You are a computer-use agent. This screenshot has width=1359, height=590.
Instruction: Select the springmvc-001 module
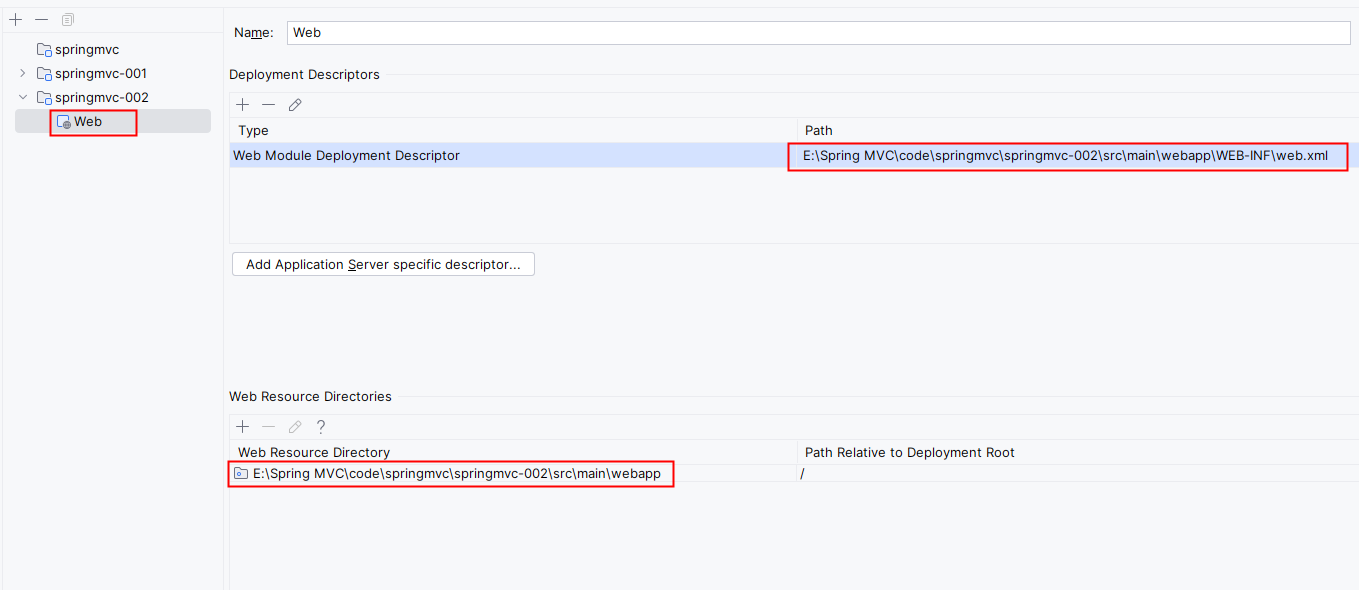(100, 73)
